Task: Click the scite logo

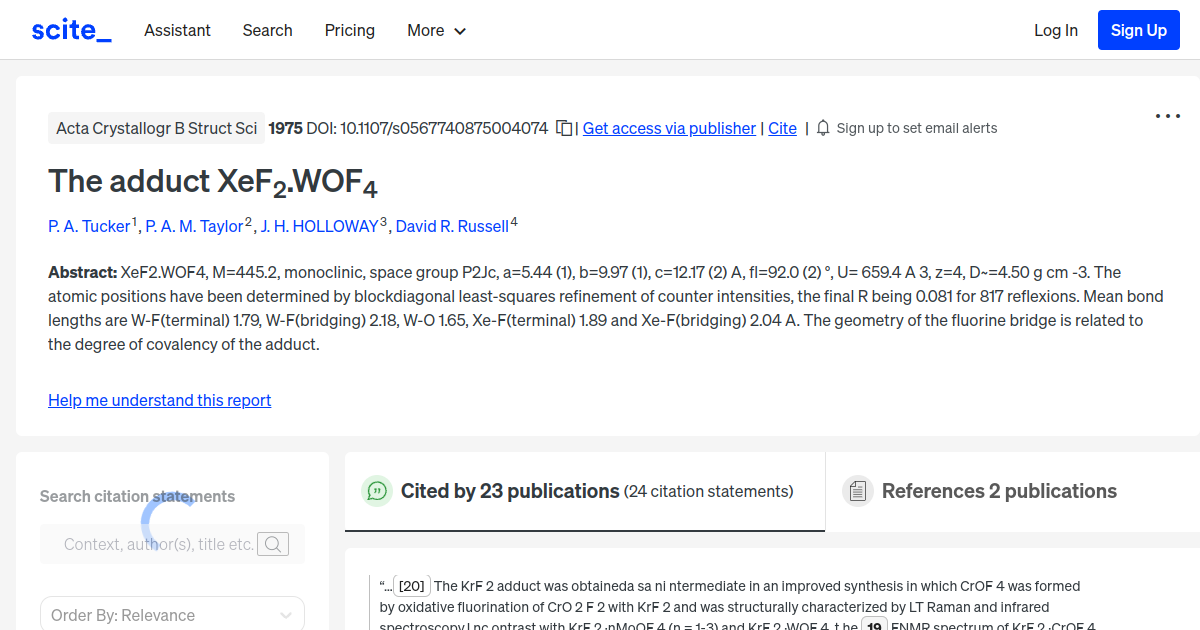Action: (70, 29)
